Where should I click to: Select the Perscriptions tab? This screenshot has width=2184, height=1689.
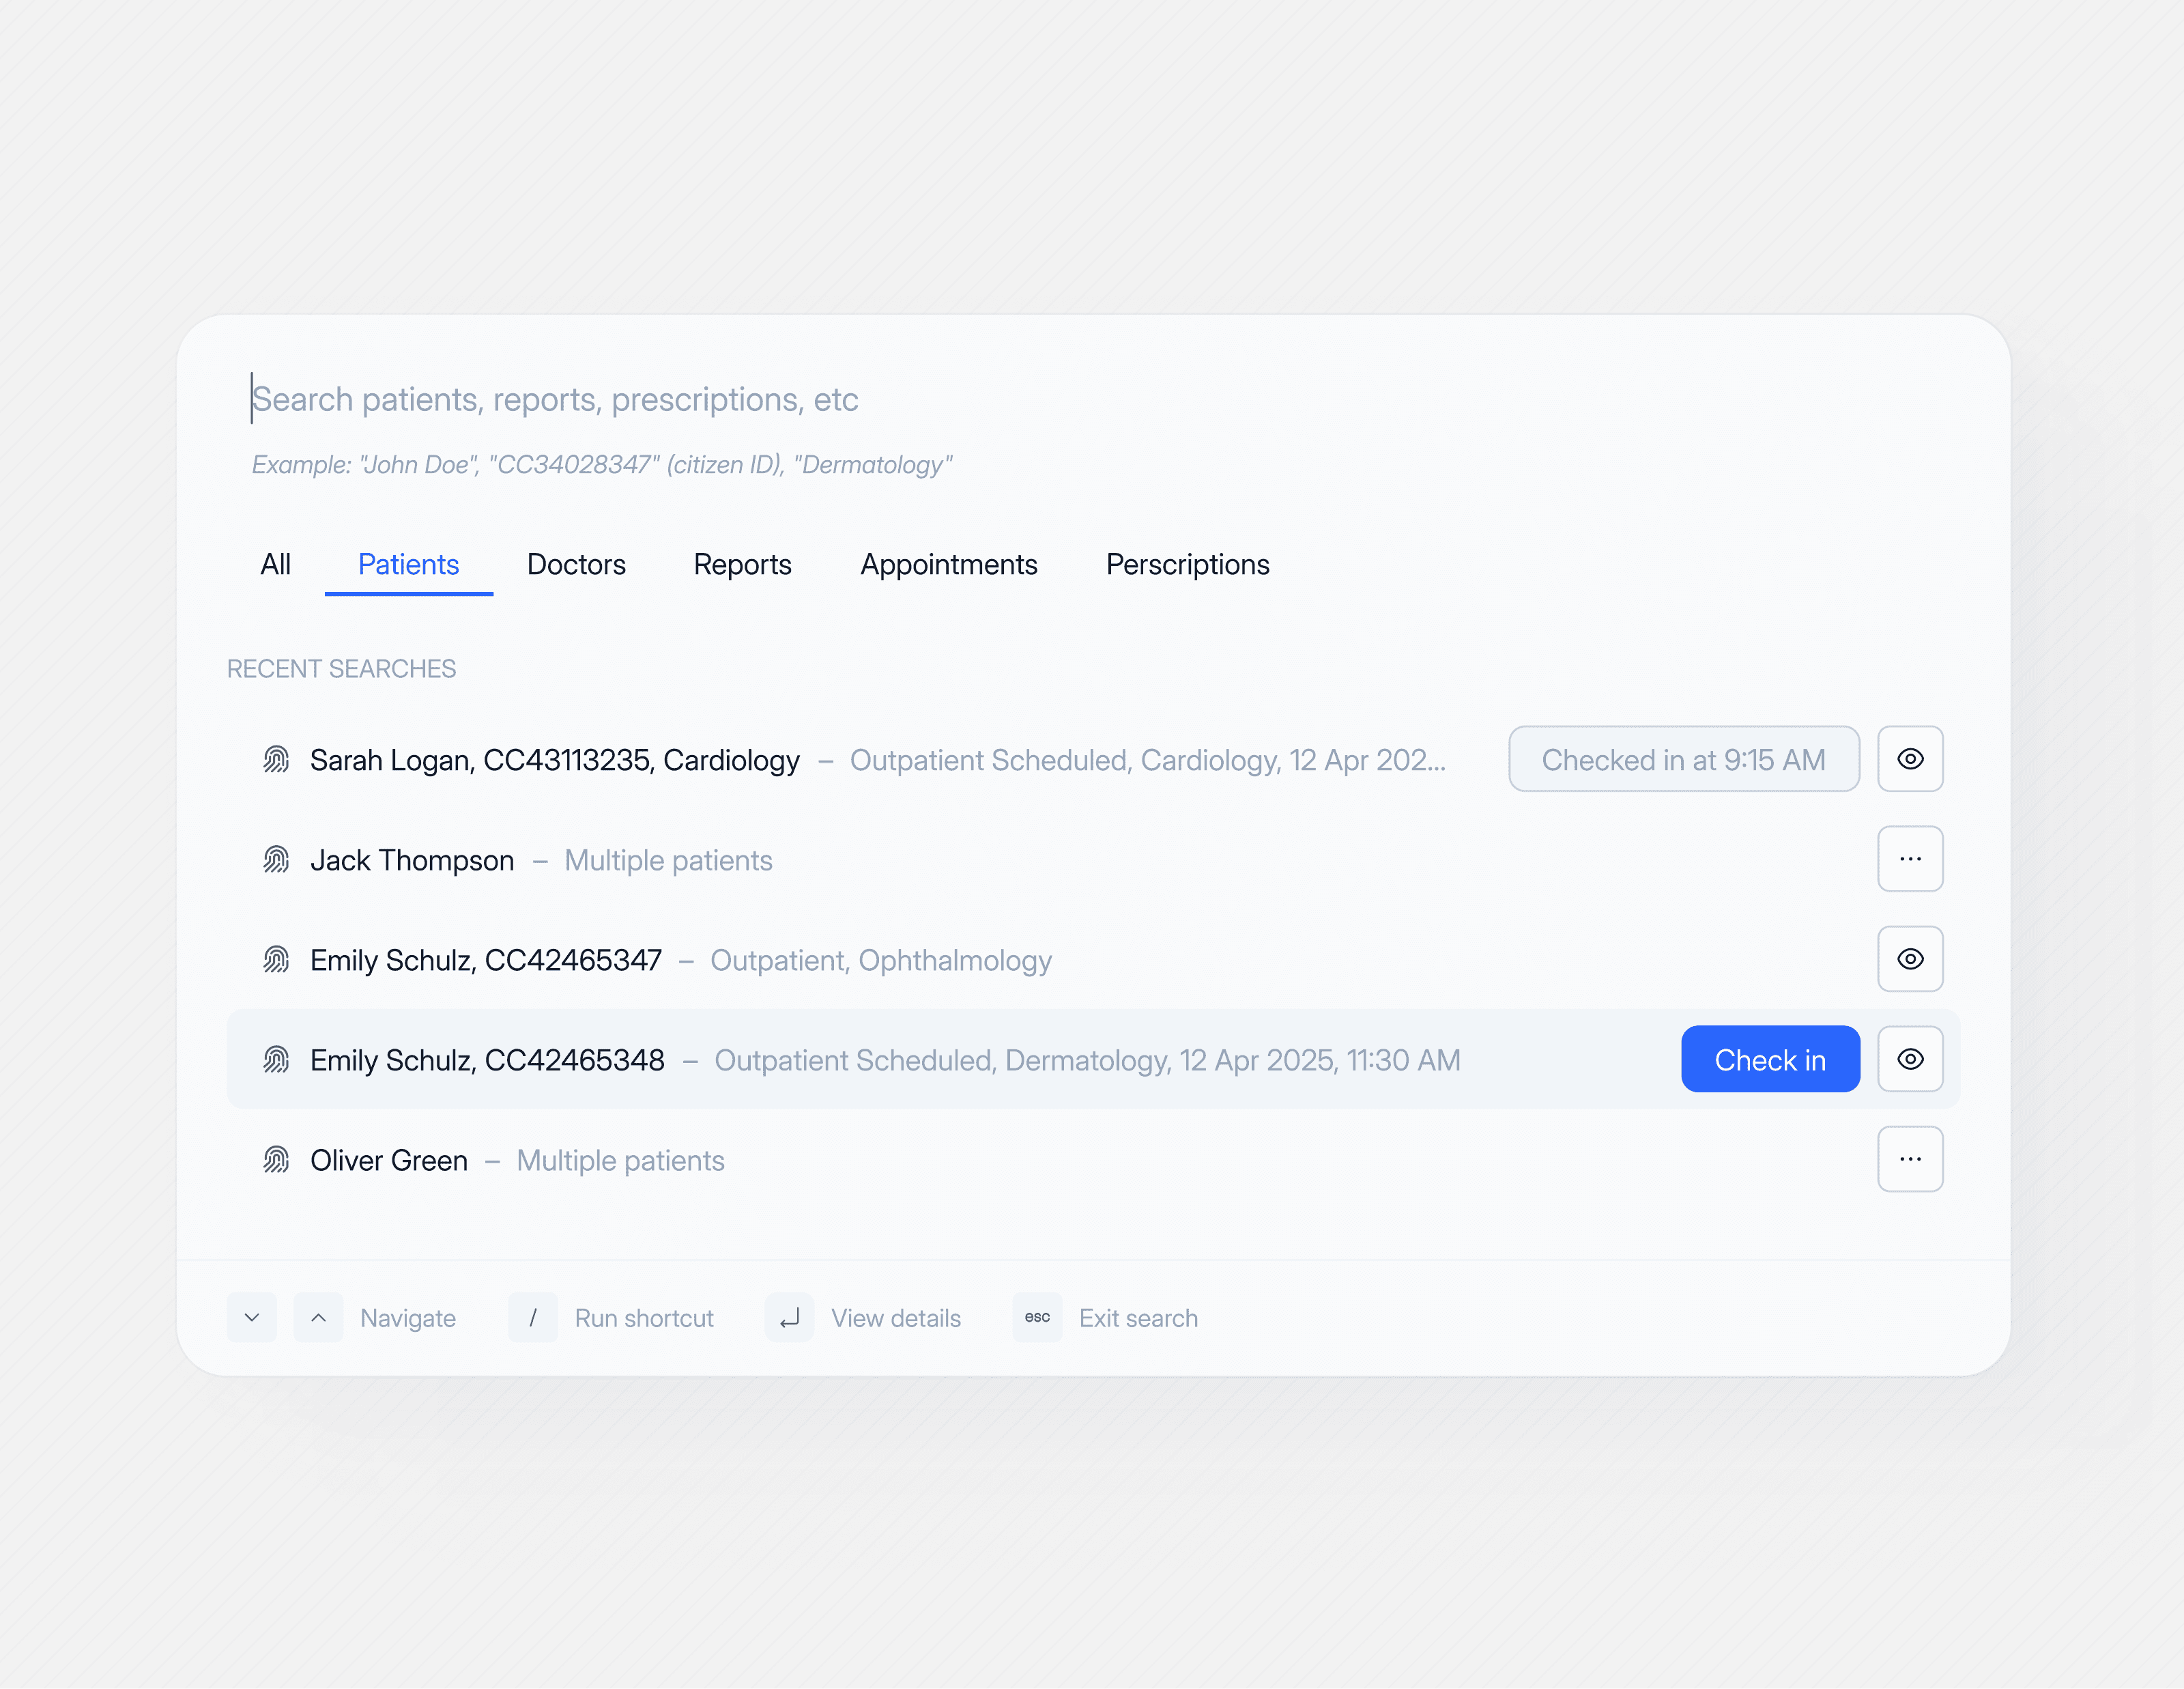coord(1187,565)
